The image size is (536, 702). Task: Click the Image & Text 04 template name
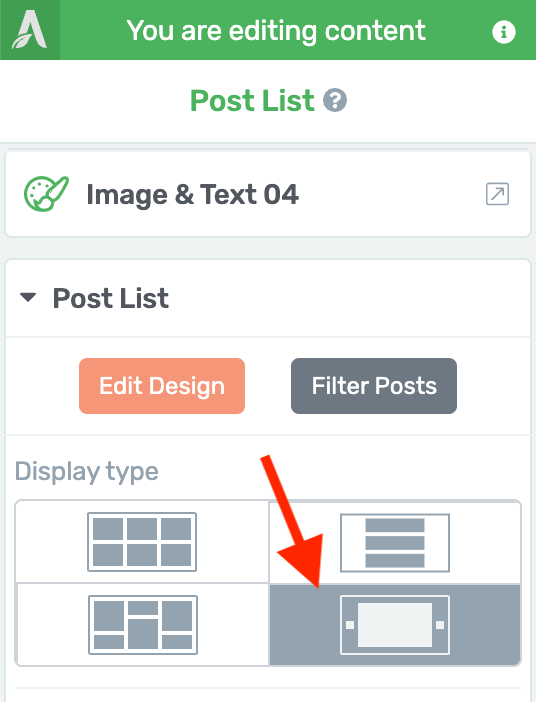(x=193, y=194)
